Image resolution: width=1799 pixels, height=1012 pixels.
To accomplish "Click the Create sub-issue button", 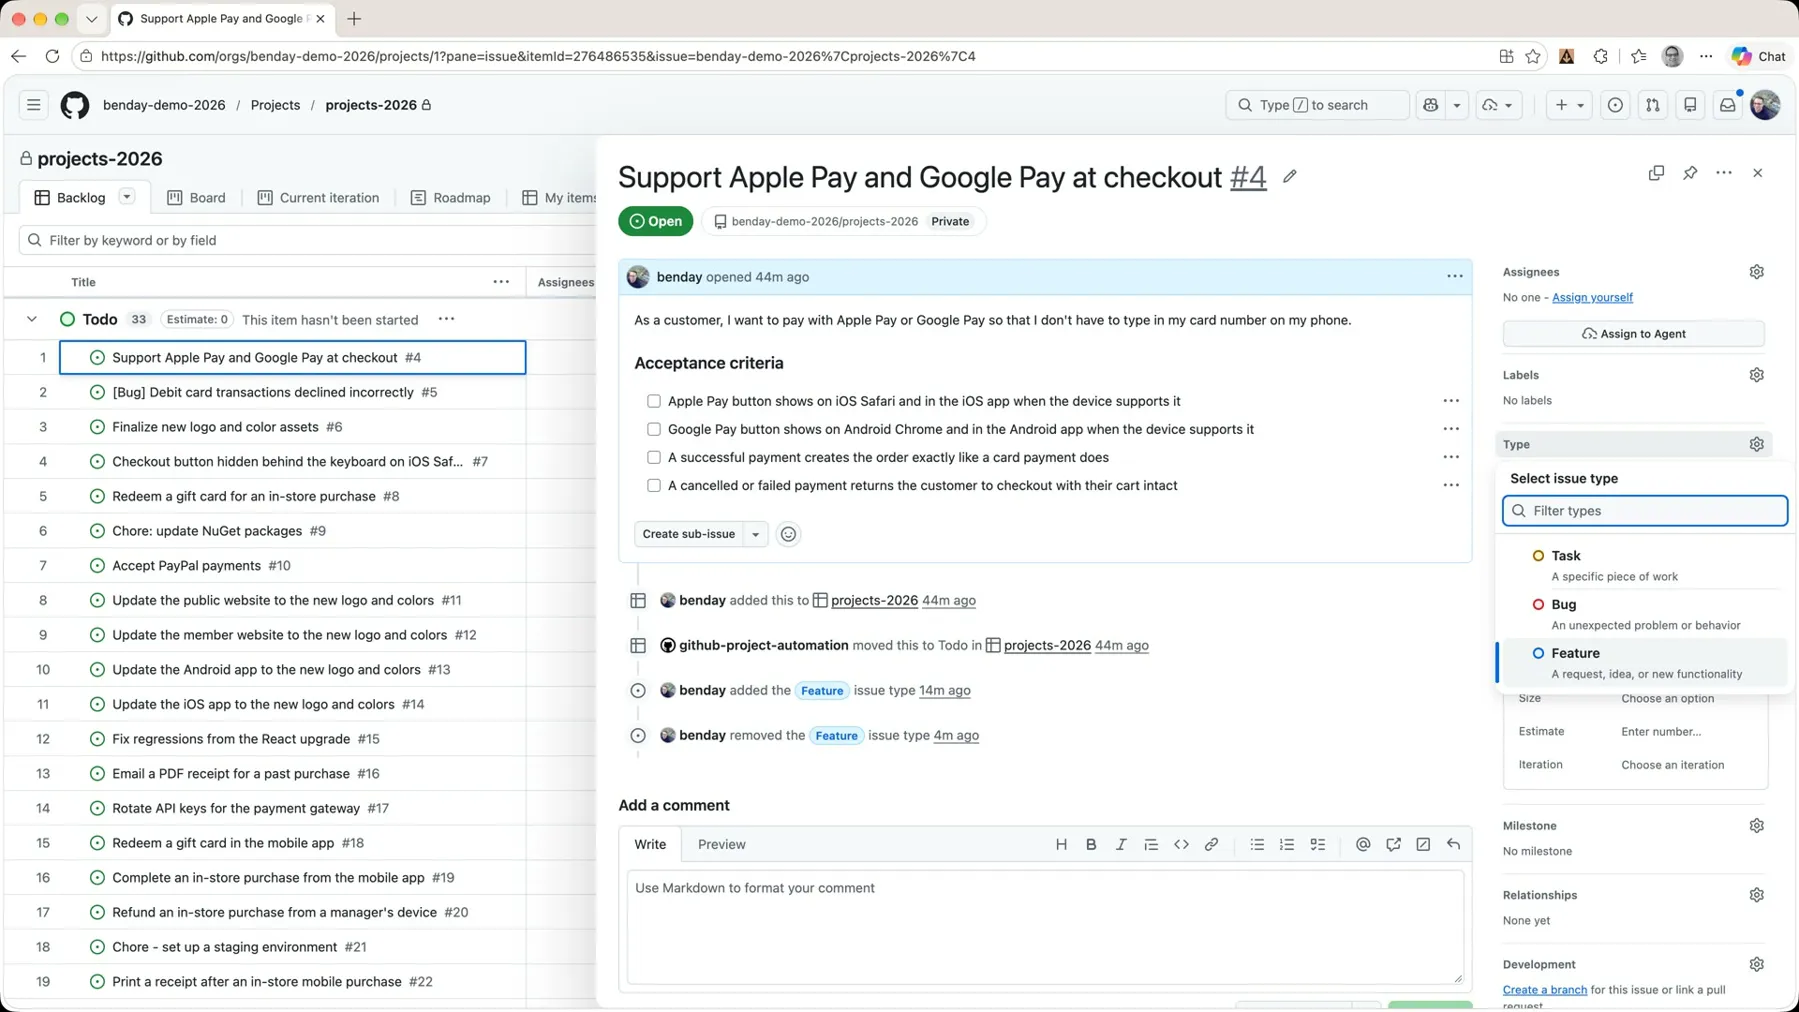I will tap(688, 534).
